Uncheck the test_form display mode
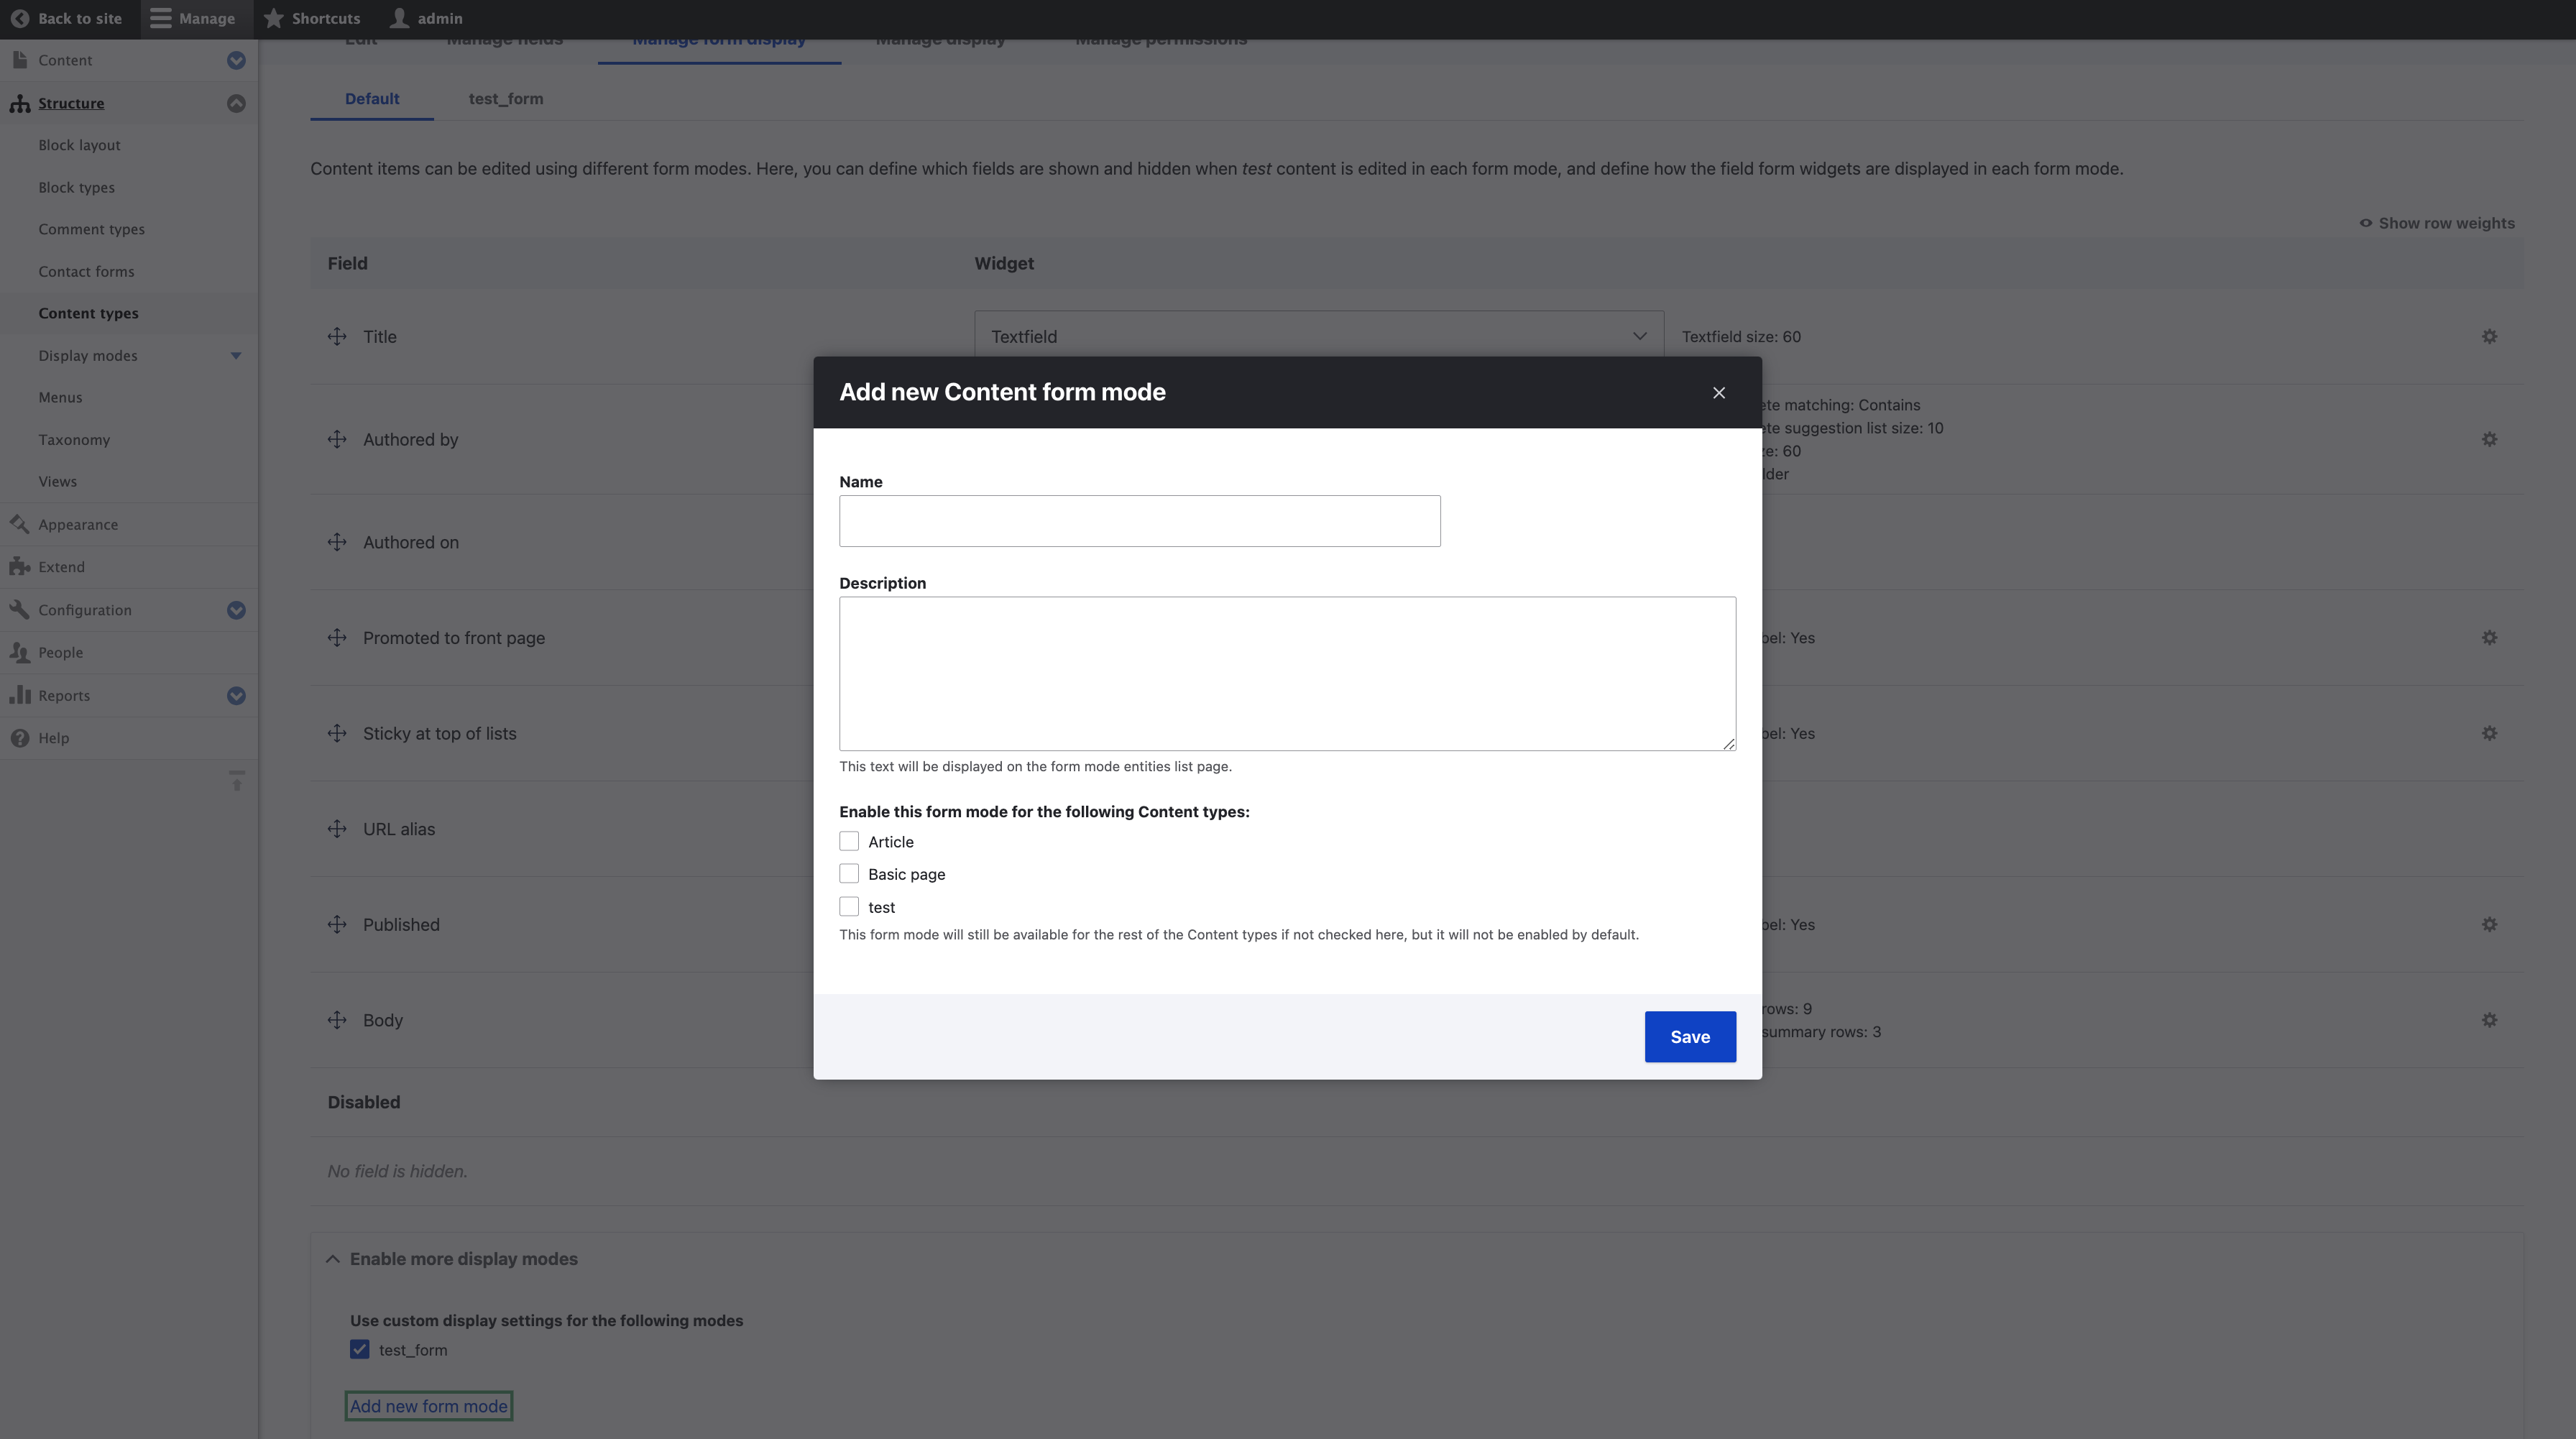 (x=359, y=1349)
